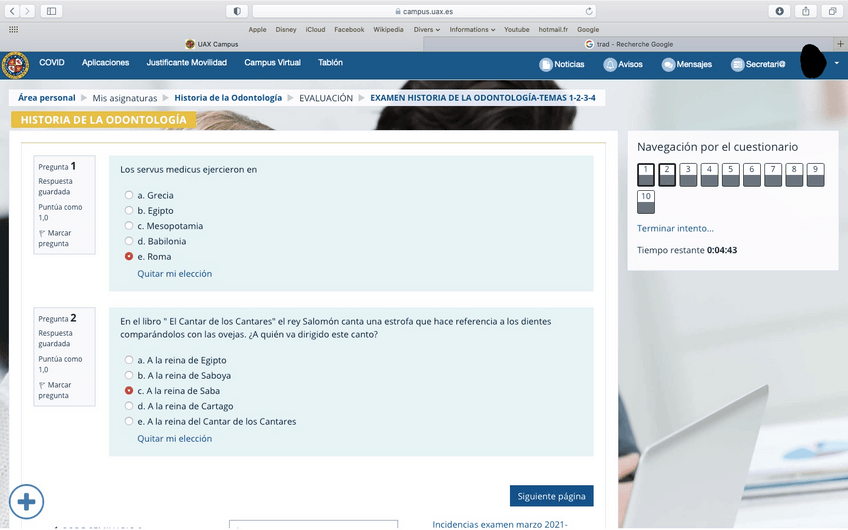Open the privacy shield icon
This screenshot has width=848, height=530.
pos(237,11)
